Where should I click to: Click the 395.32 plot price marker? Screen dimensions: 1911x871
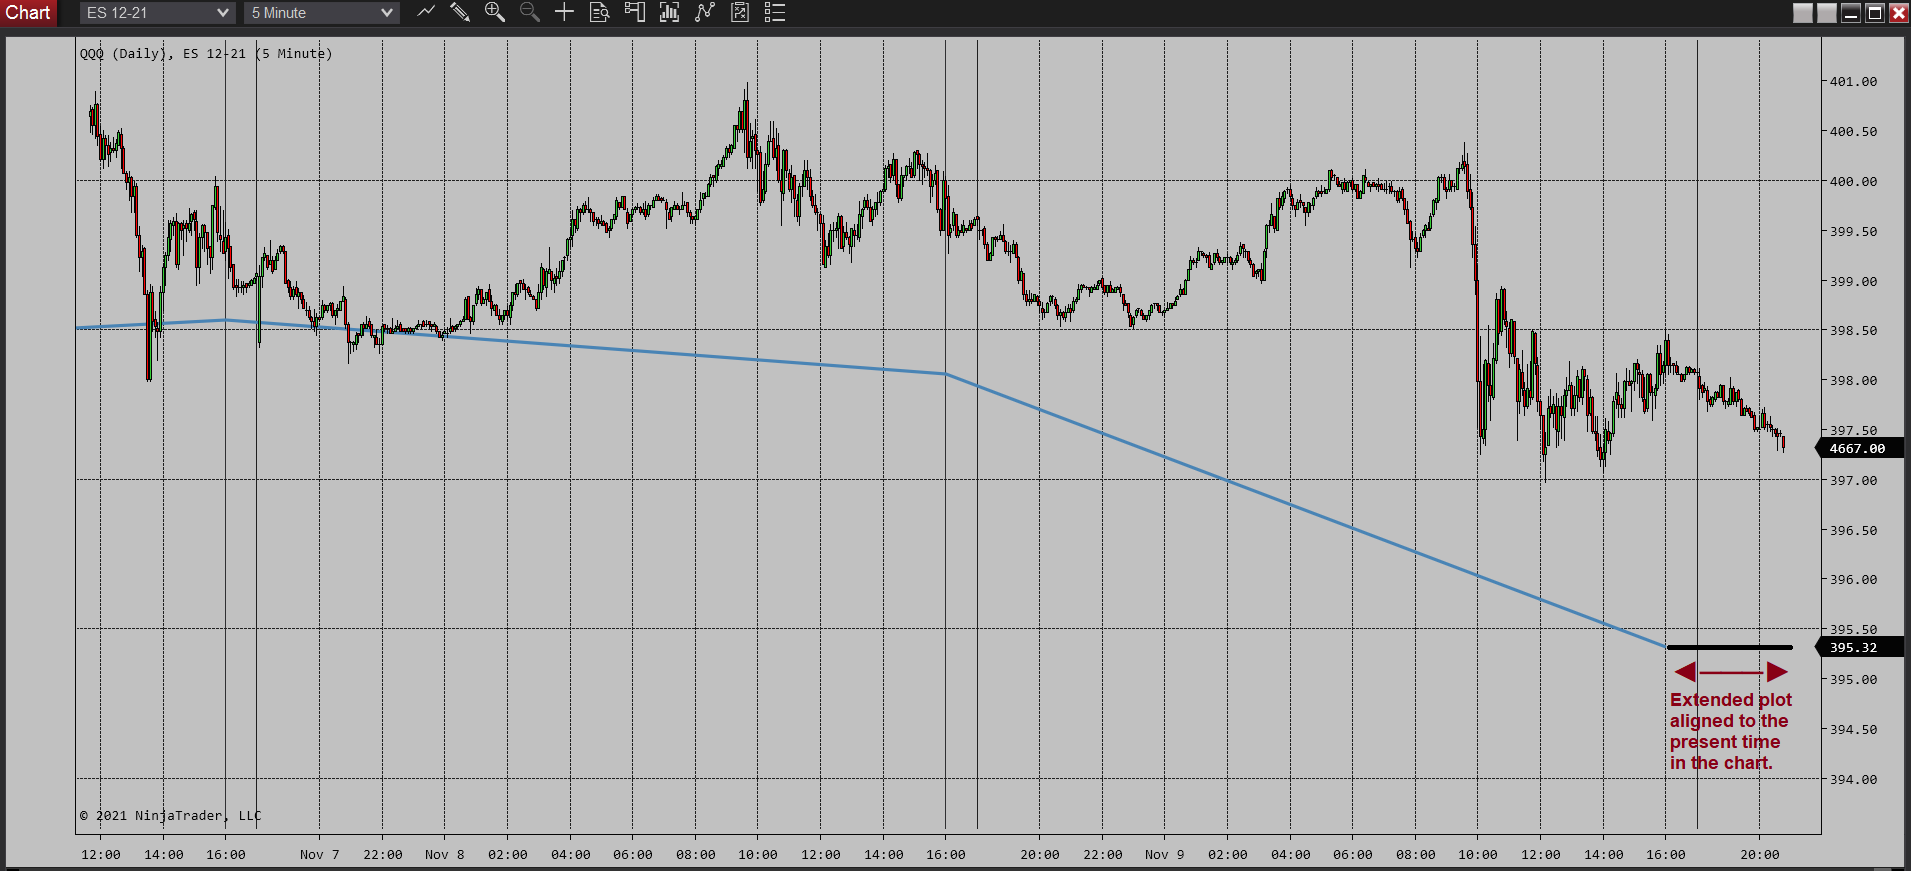point(1858,648)
